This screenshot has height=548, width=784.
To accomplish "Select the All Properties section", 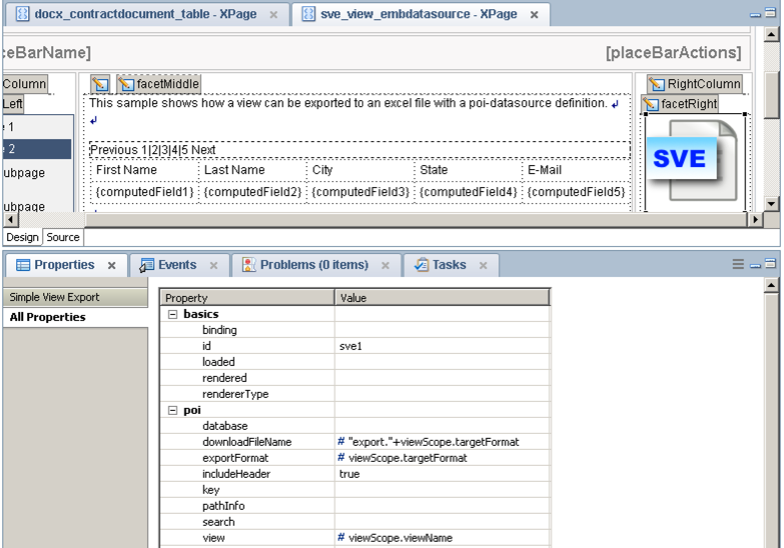I will click(48, 317).
